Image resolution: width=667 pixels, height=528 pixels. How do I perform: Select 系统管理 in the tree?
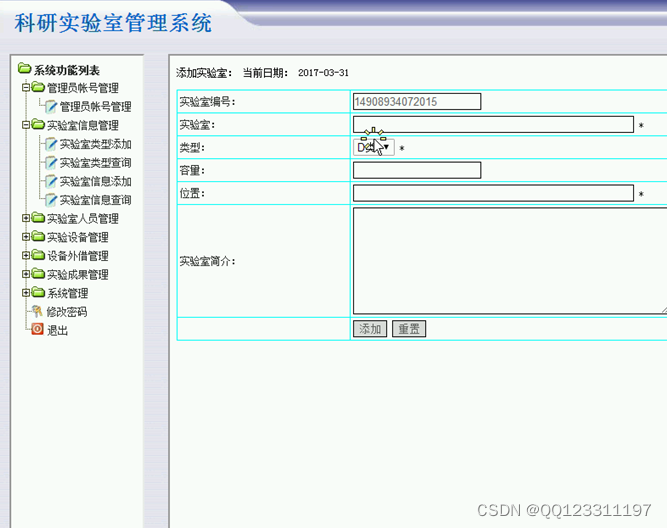pyautogui.click(x=67, y=293)
